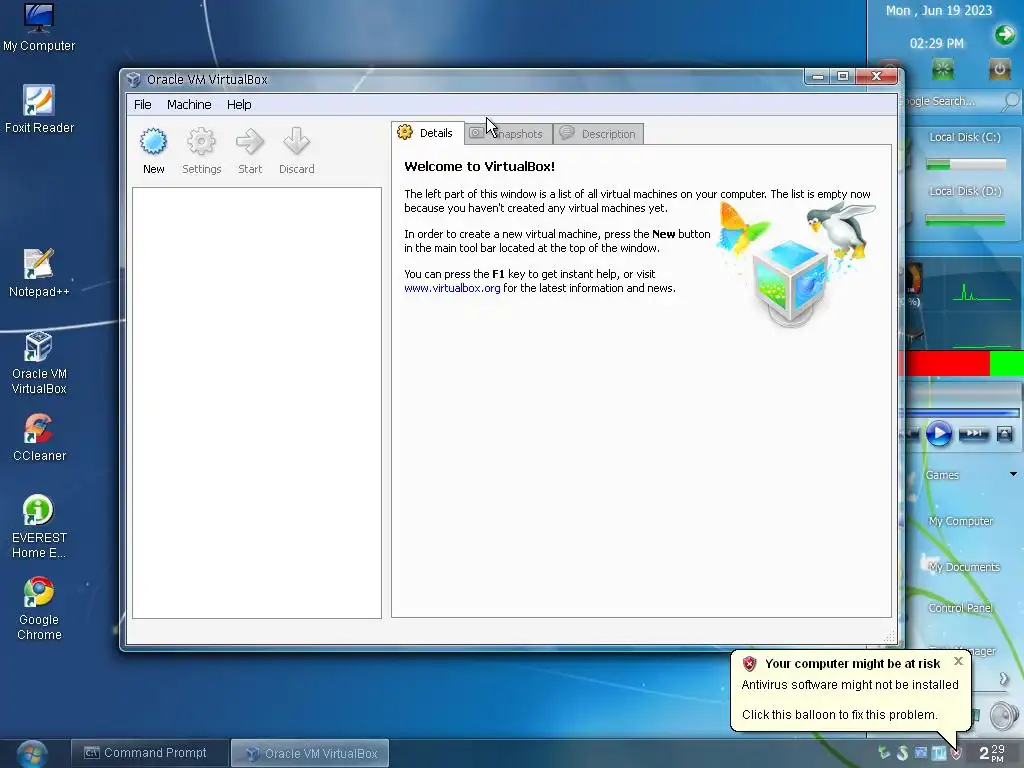Click the Safely Remove Hardware tray icon

(884, 753)
